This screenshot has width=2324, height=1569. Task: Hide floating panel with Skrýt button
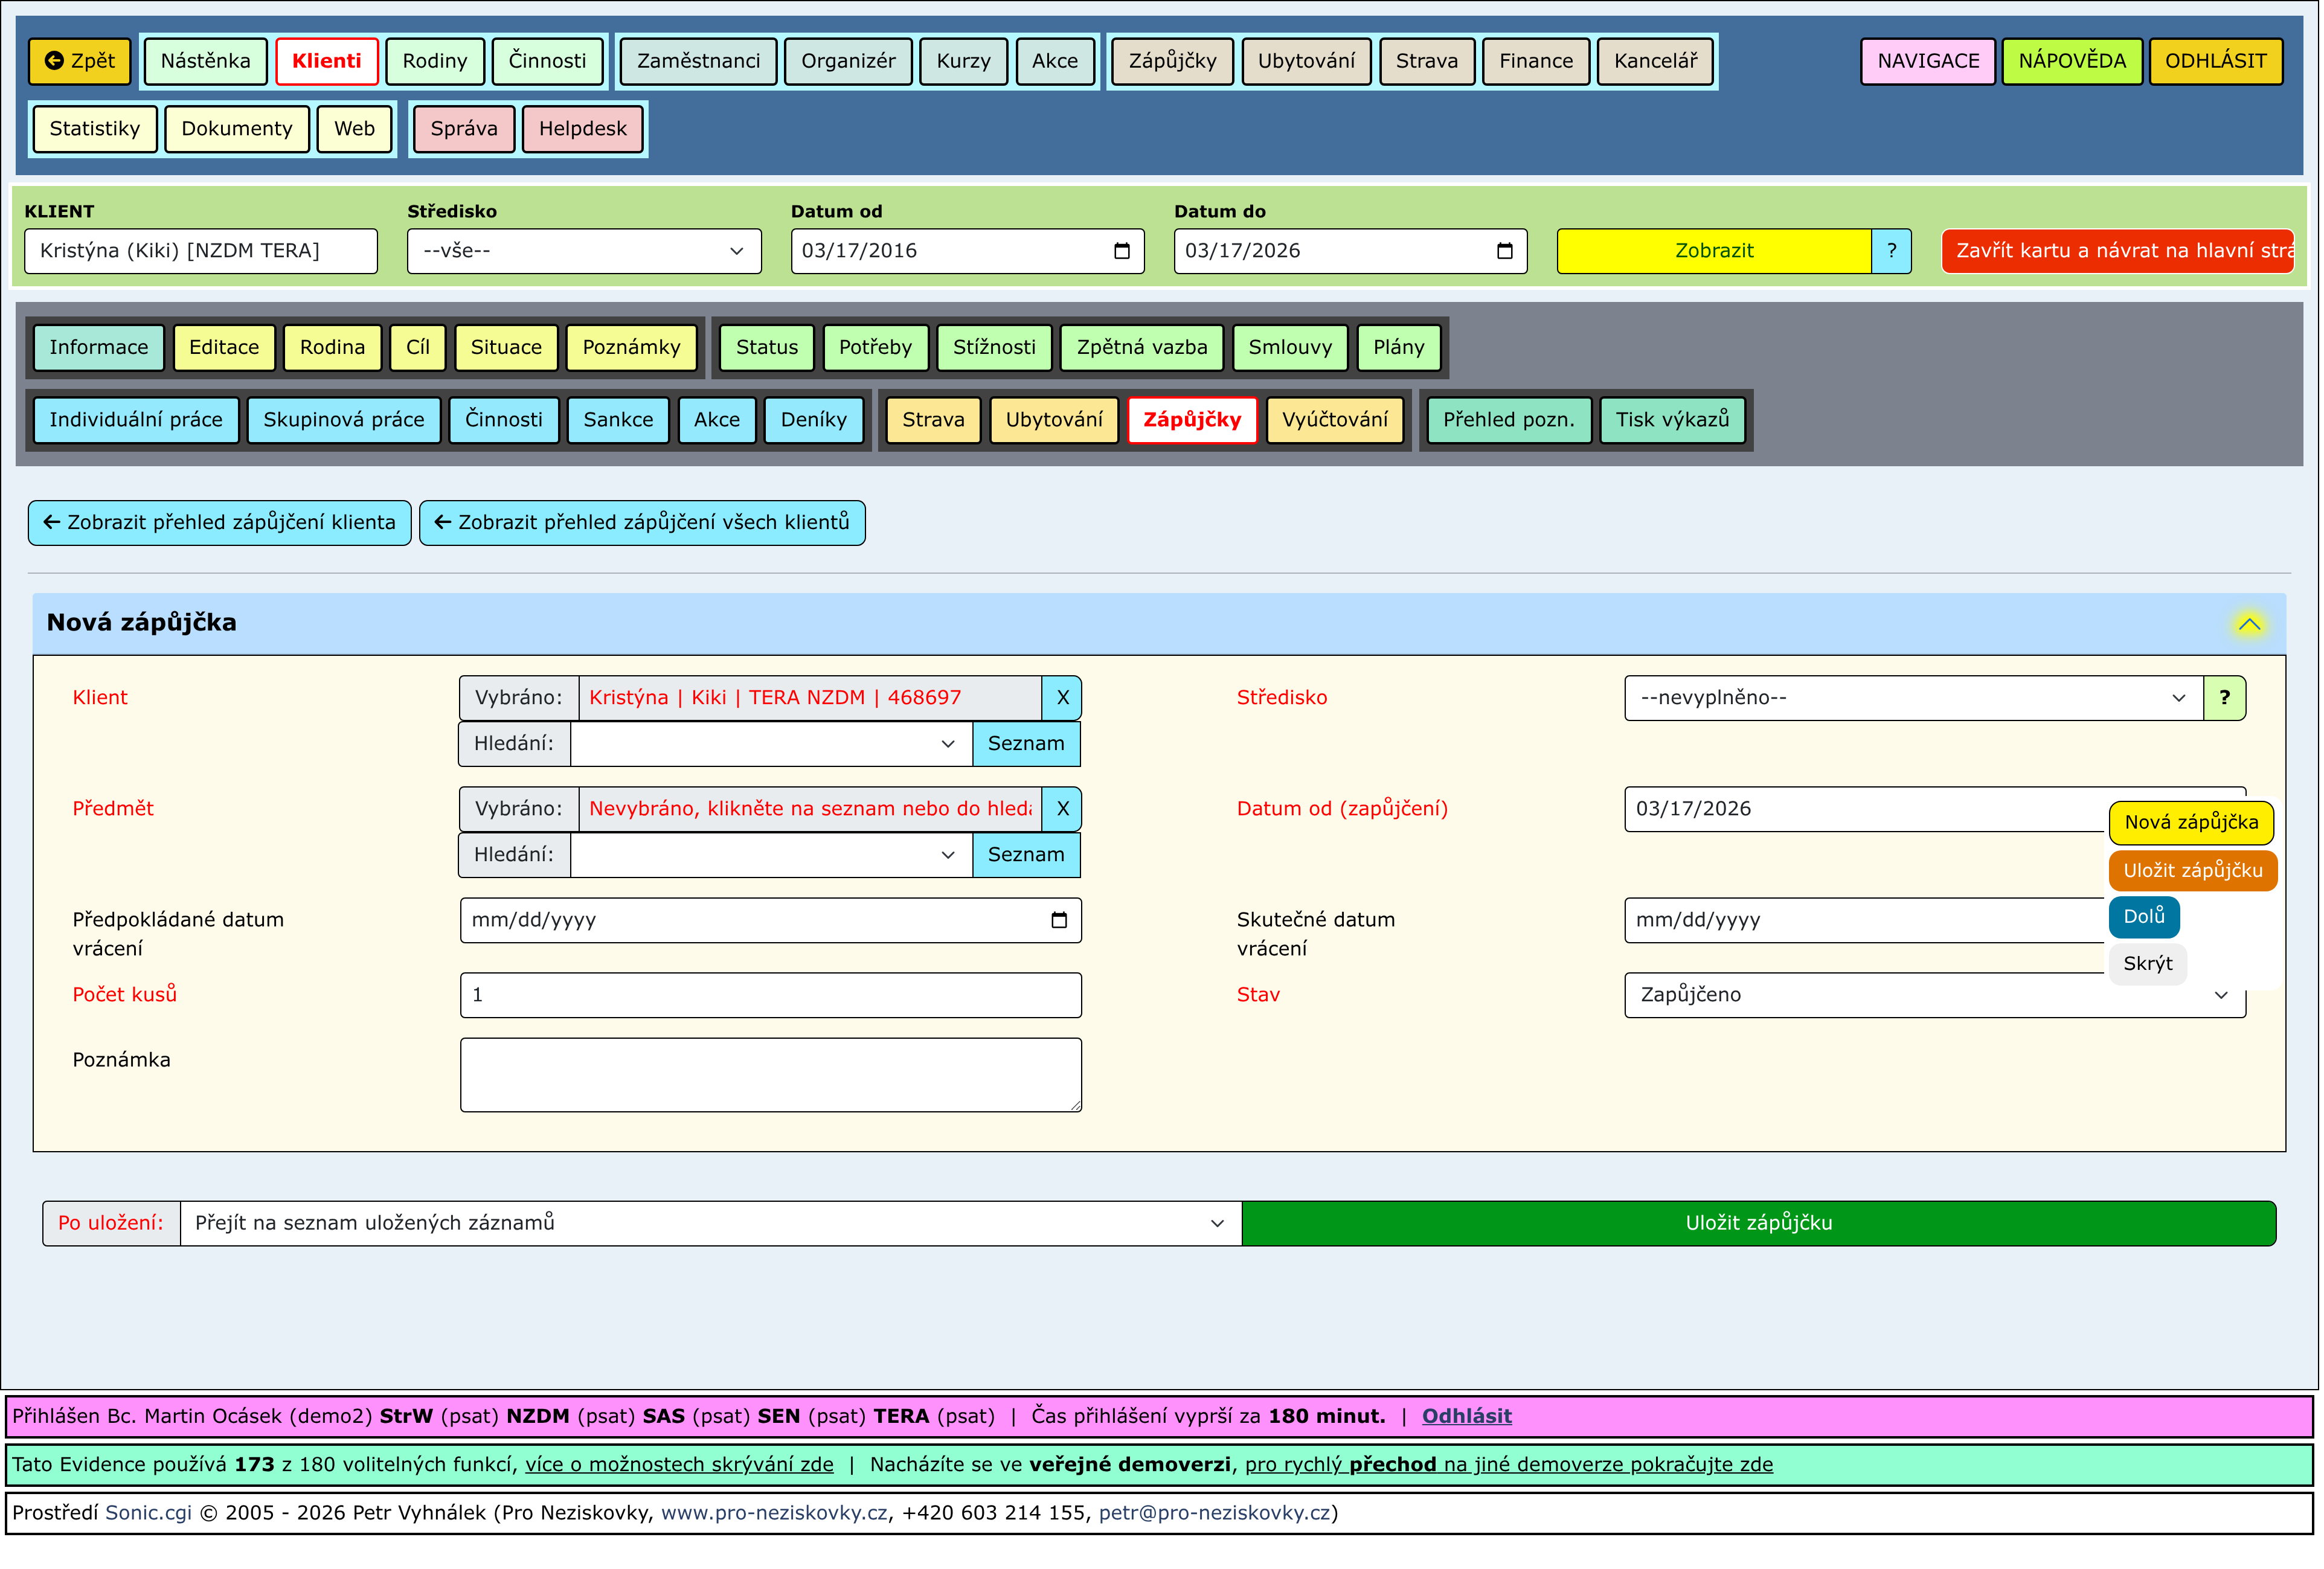pyautogui.click(x=2147, y=964)
